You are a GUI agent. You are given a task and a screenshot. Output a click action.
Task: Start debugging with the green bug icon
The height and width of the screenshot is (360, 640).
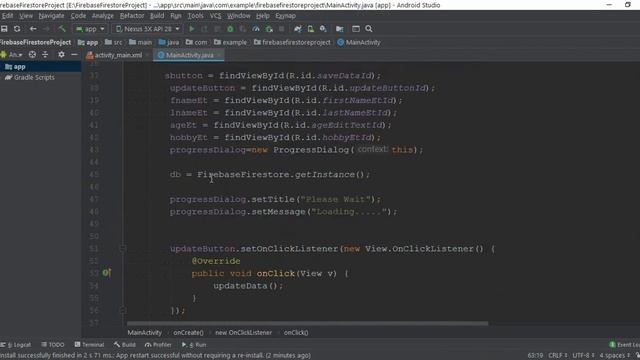pos(230,29)
